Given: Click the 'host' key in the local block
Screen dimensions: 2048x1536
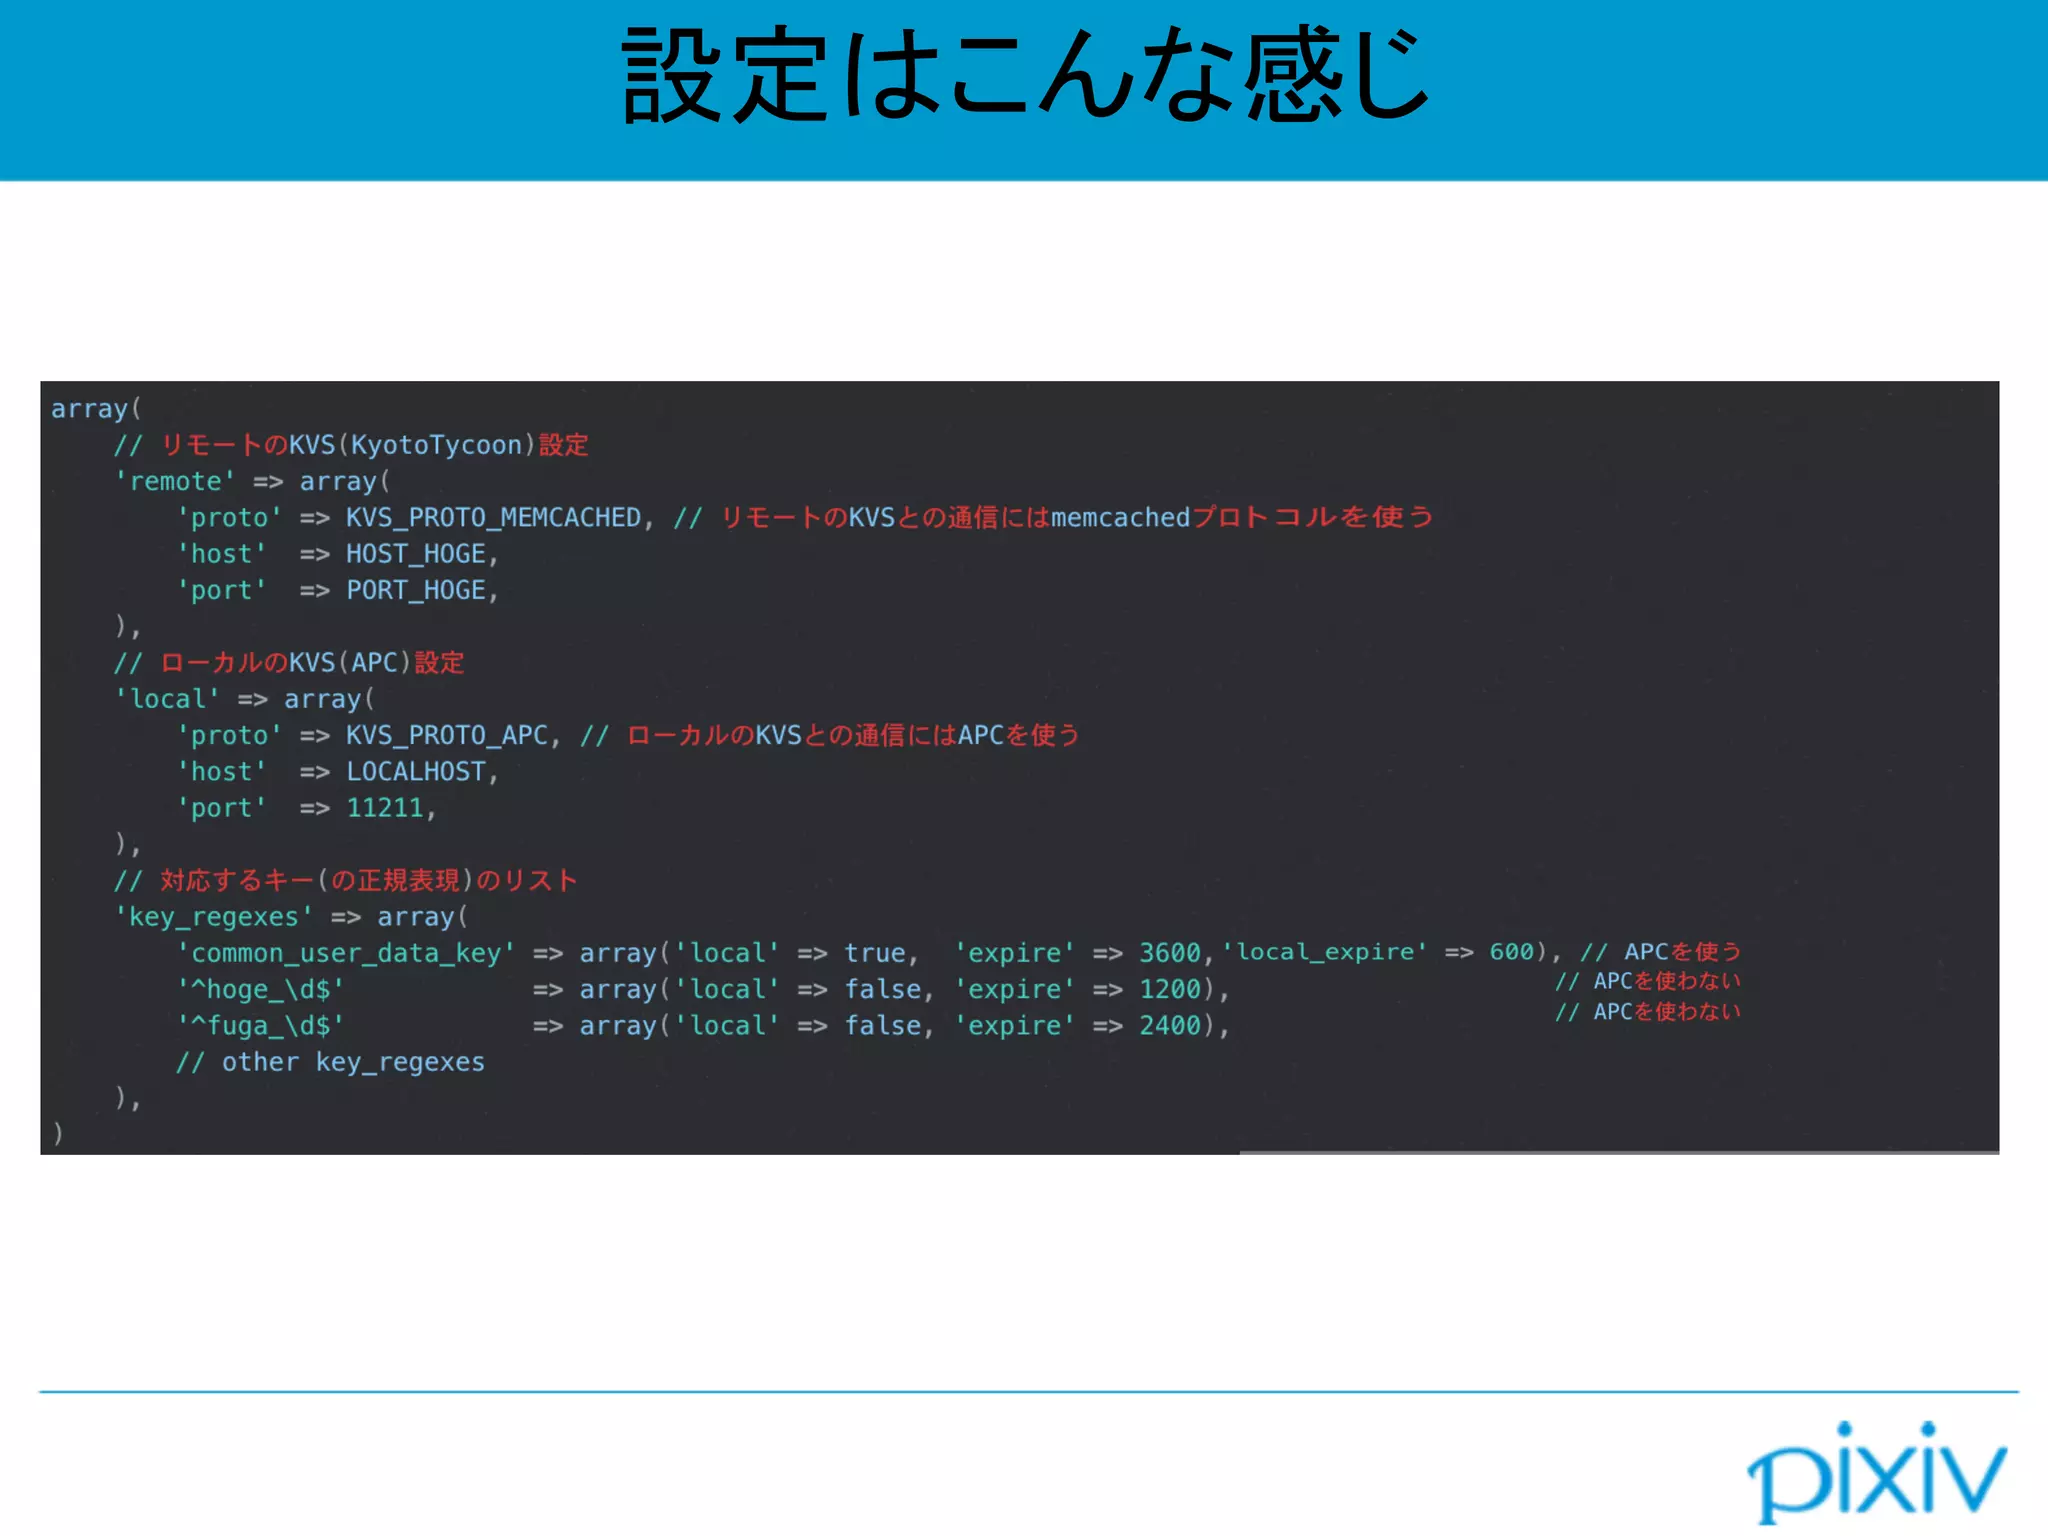Looking at the screenshot, I should click(x=222, y=772).
